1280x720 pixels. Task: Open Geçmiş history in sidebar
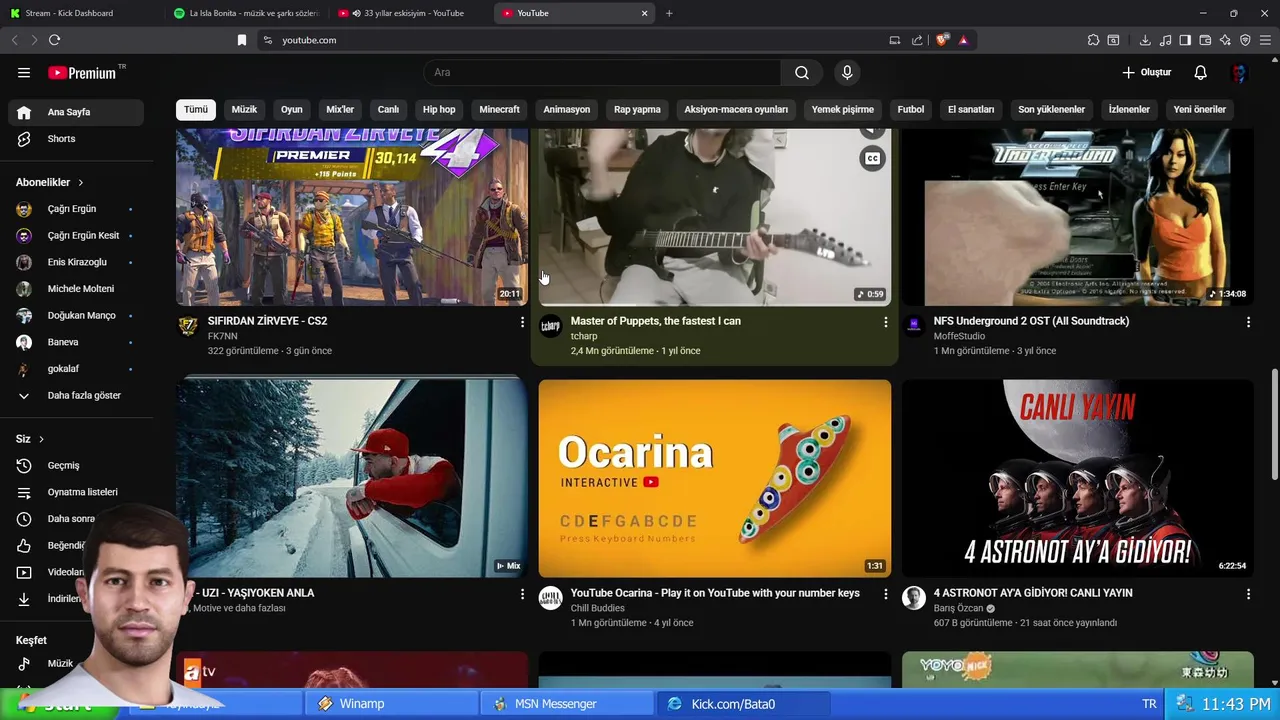click(x=76, y=465)
